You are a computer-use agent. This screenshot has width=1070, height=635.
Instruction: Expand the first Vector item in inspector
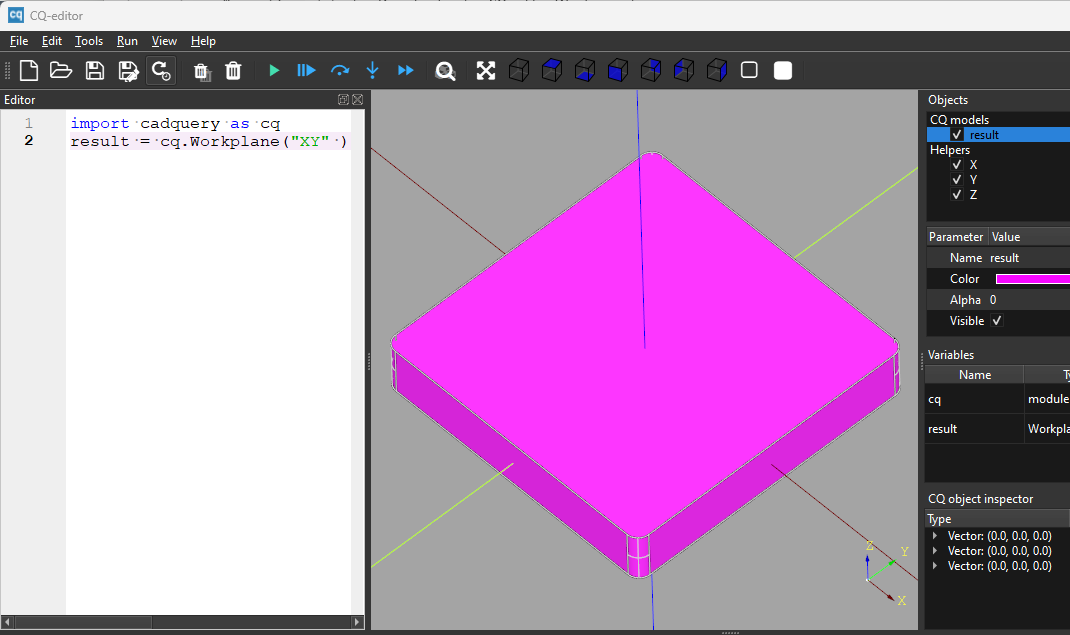tap(935, 536)
